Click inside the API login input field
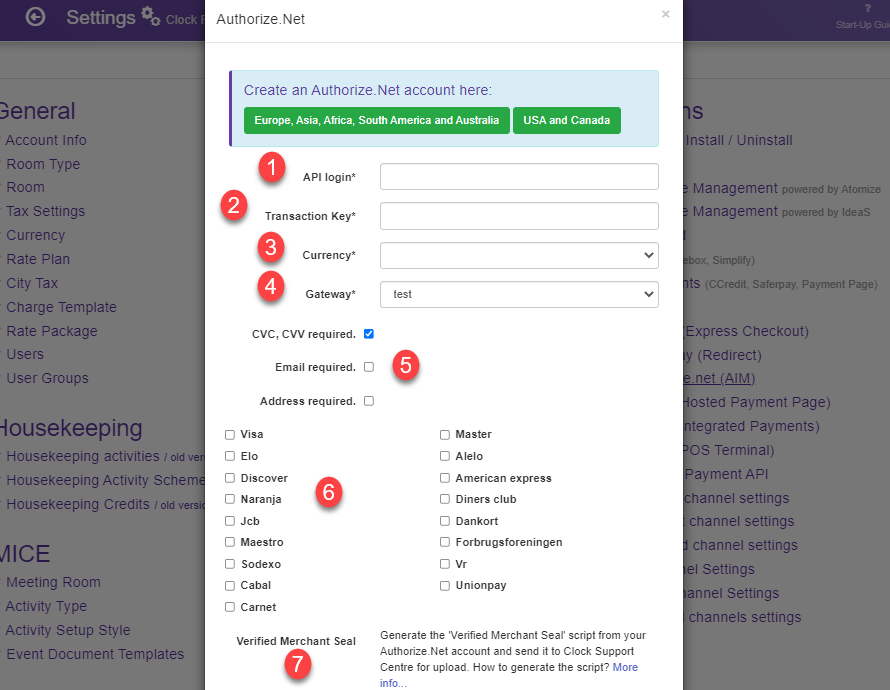Viewport: 890px width, 690px height. [x=518, y=176]
